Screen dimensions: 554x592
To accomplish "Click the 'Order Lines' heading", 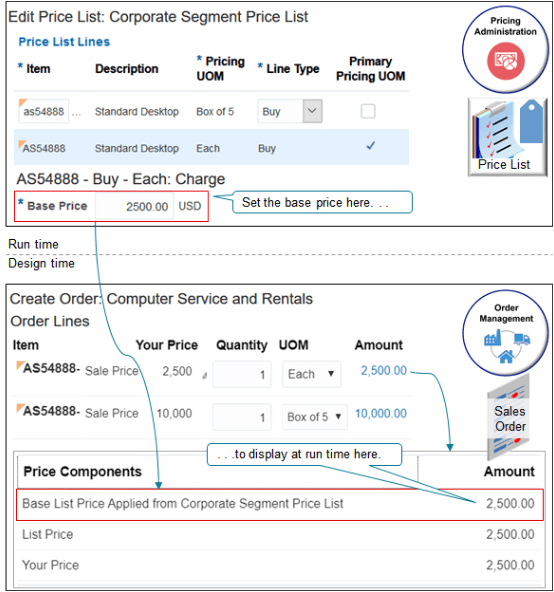I will pos(50,321).
